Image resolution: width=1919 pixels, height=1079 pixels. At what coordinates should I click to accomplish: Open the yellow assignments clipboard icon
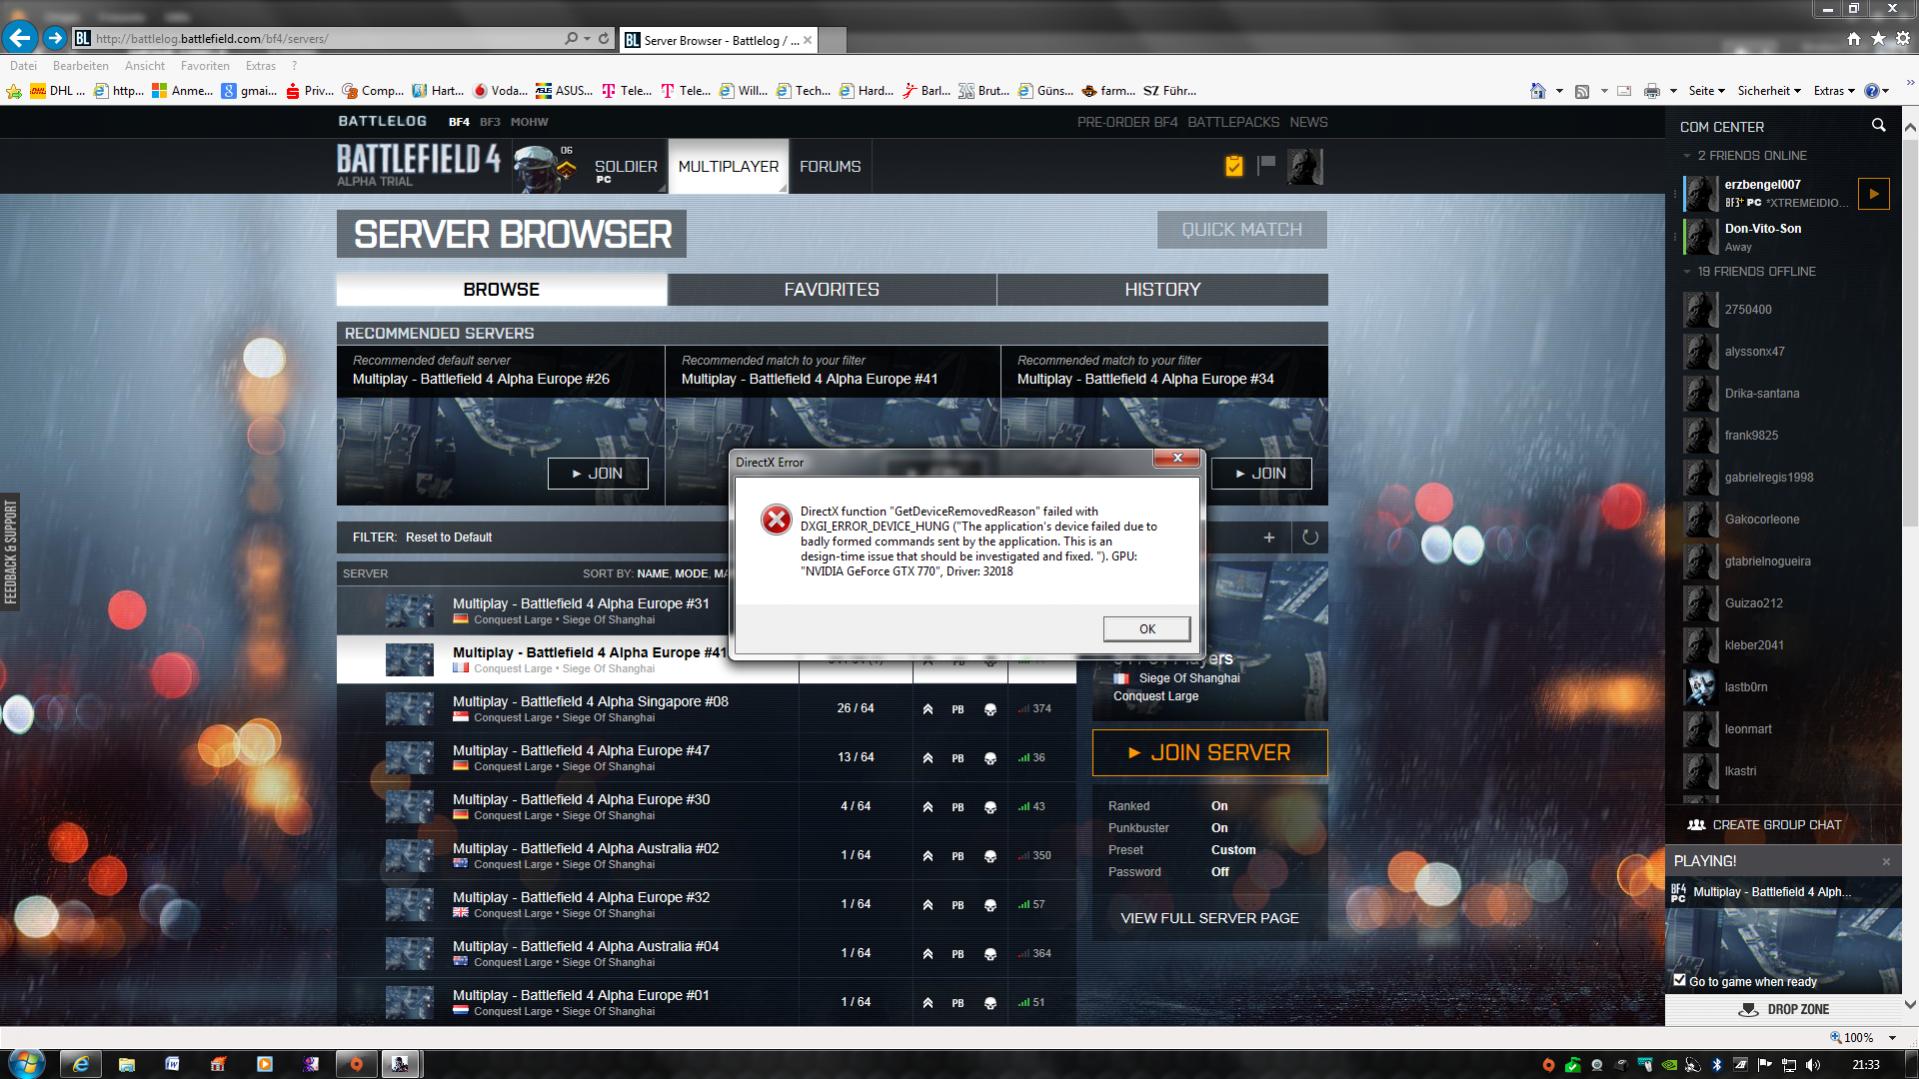[x=1234, y=165]
